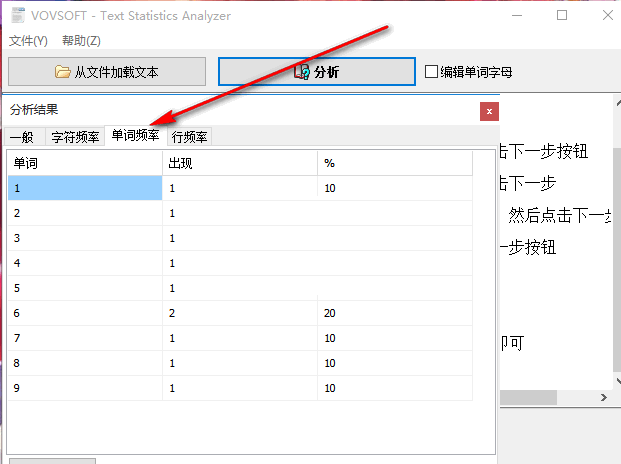Viewport: 621px width, 464px height.
Task: Toggle the 编辑单词字母 checkbox
Action: pyautogui.click(x=431, y=72)
